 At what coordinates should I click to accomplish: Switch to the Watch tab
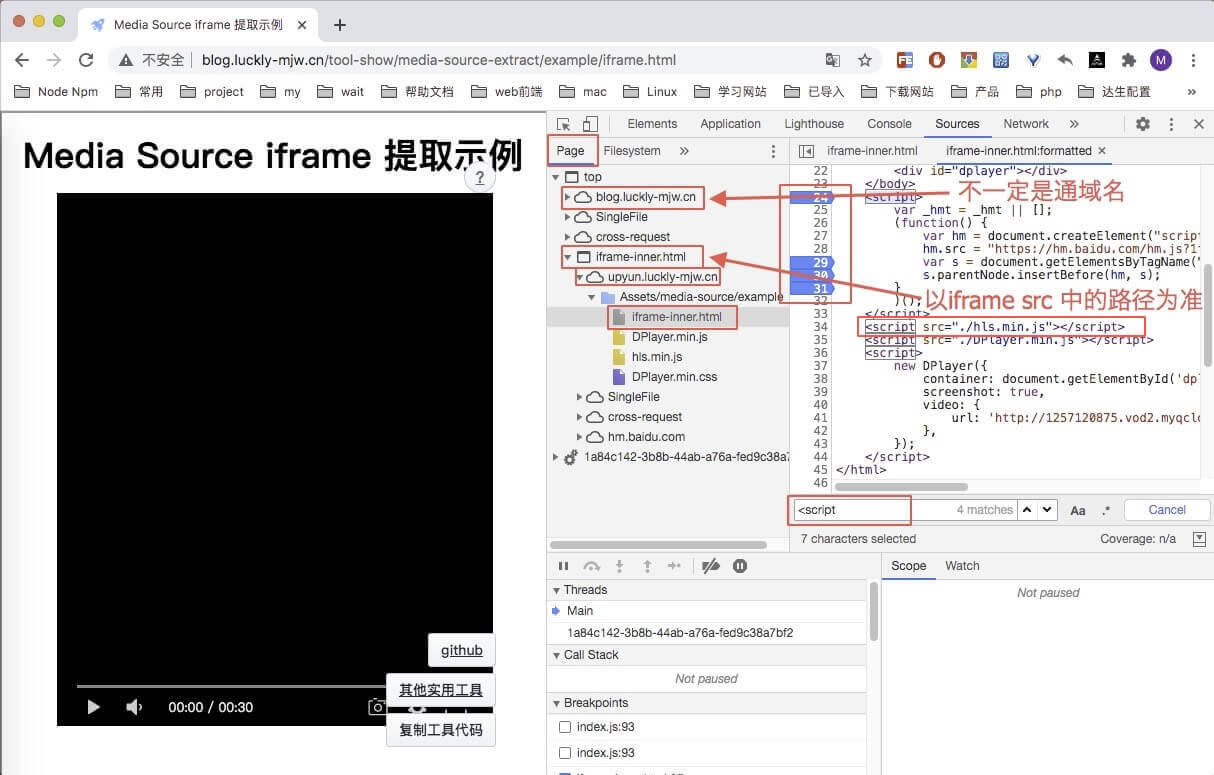point(962,566)
